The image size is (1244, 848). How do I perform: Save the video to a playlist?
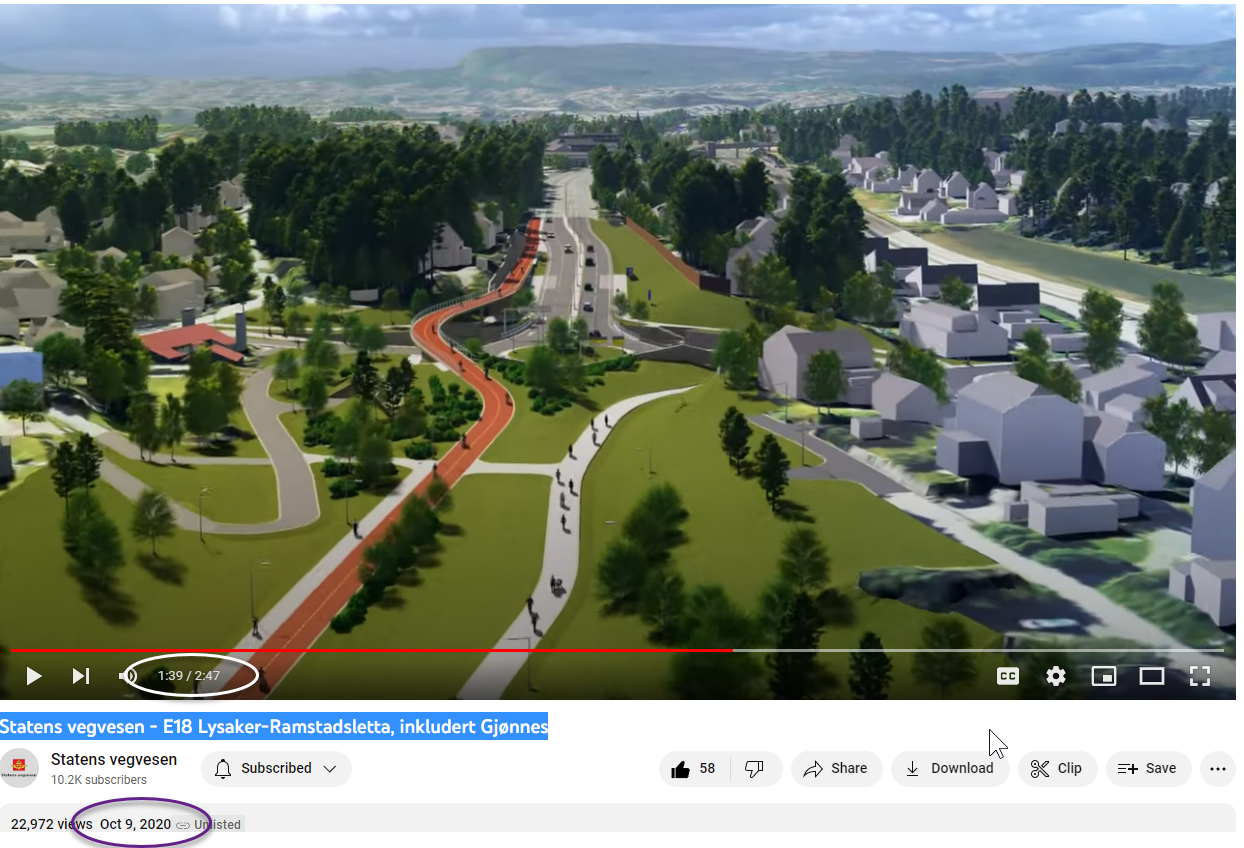1148,768
